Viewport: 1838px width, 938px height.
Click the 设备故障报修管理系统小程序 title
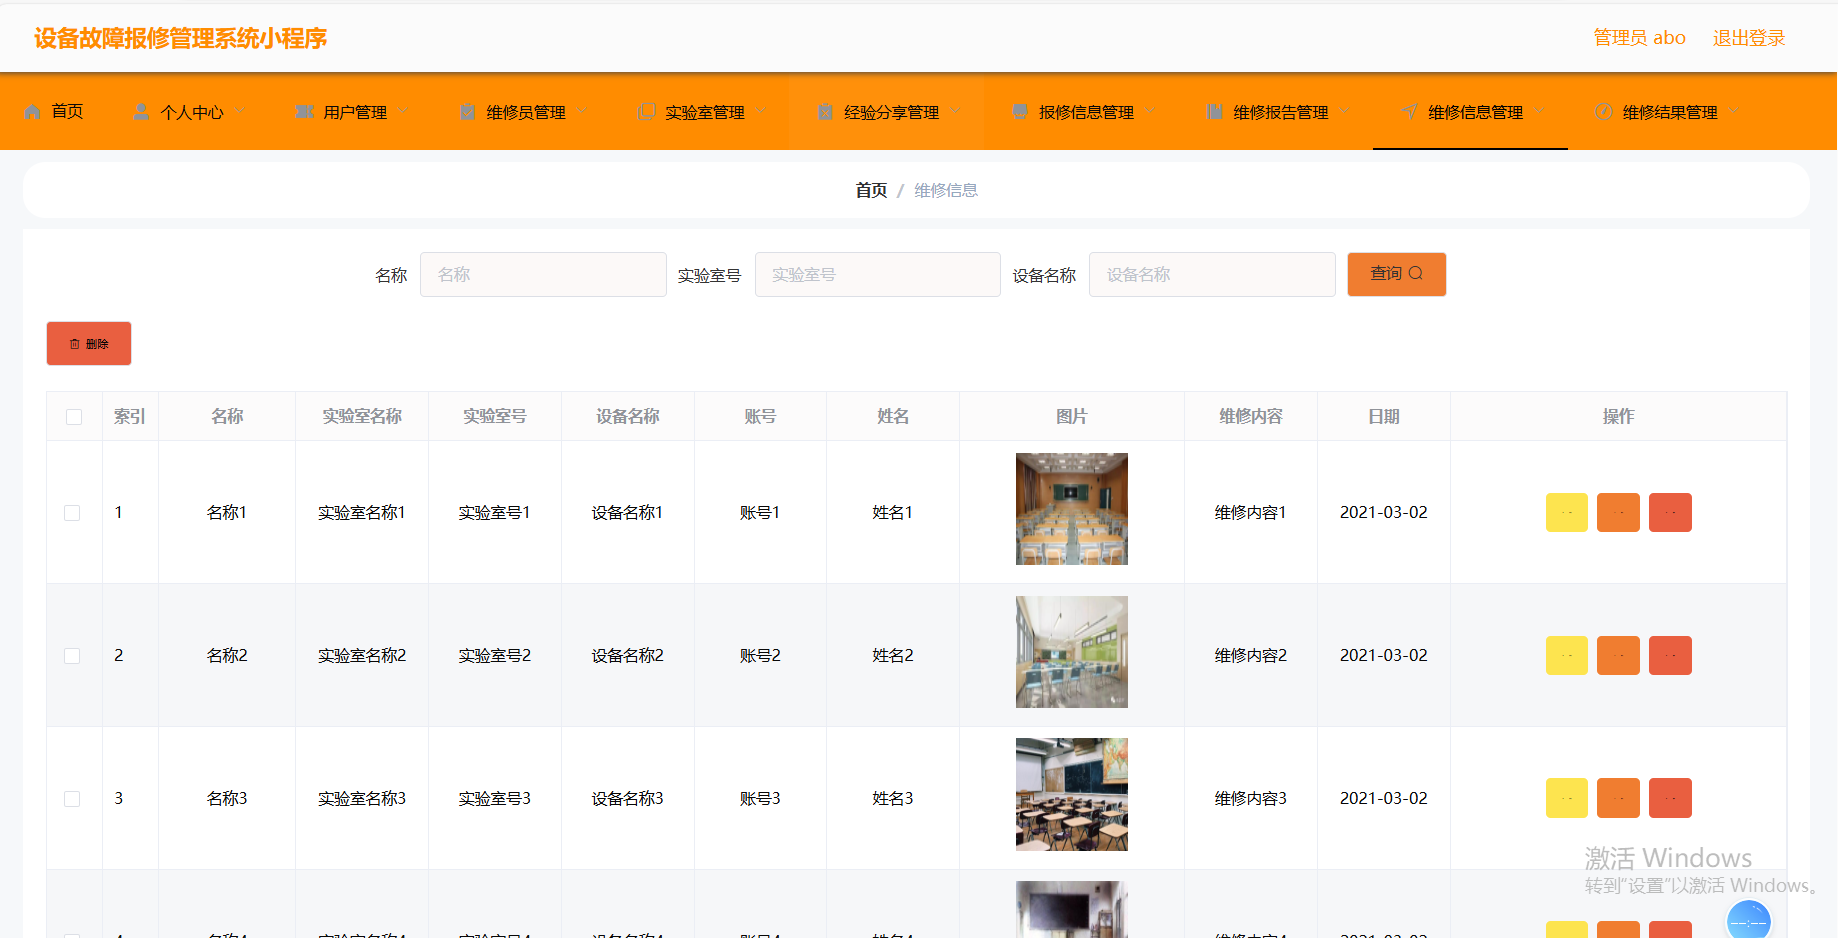(x=180, y=38)
